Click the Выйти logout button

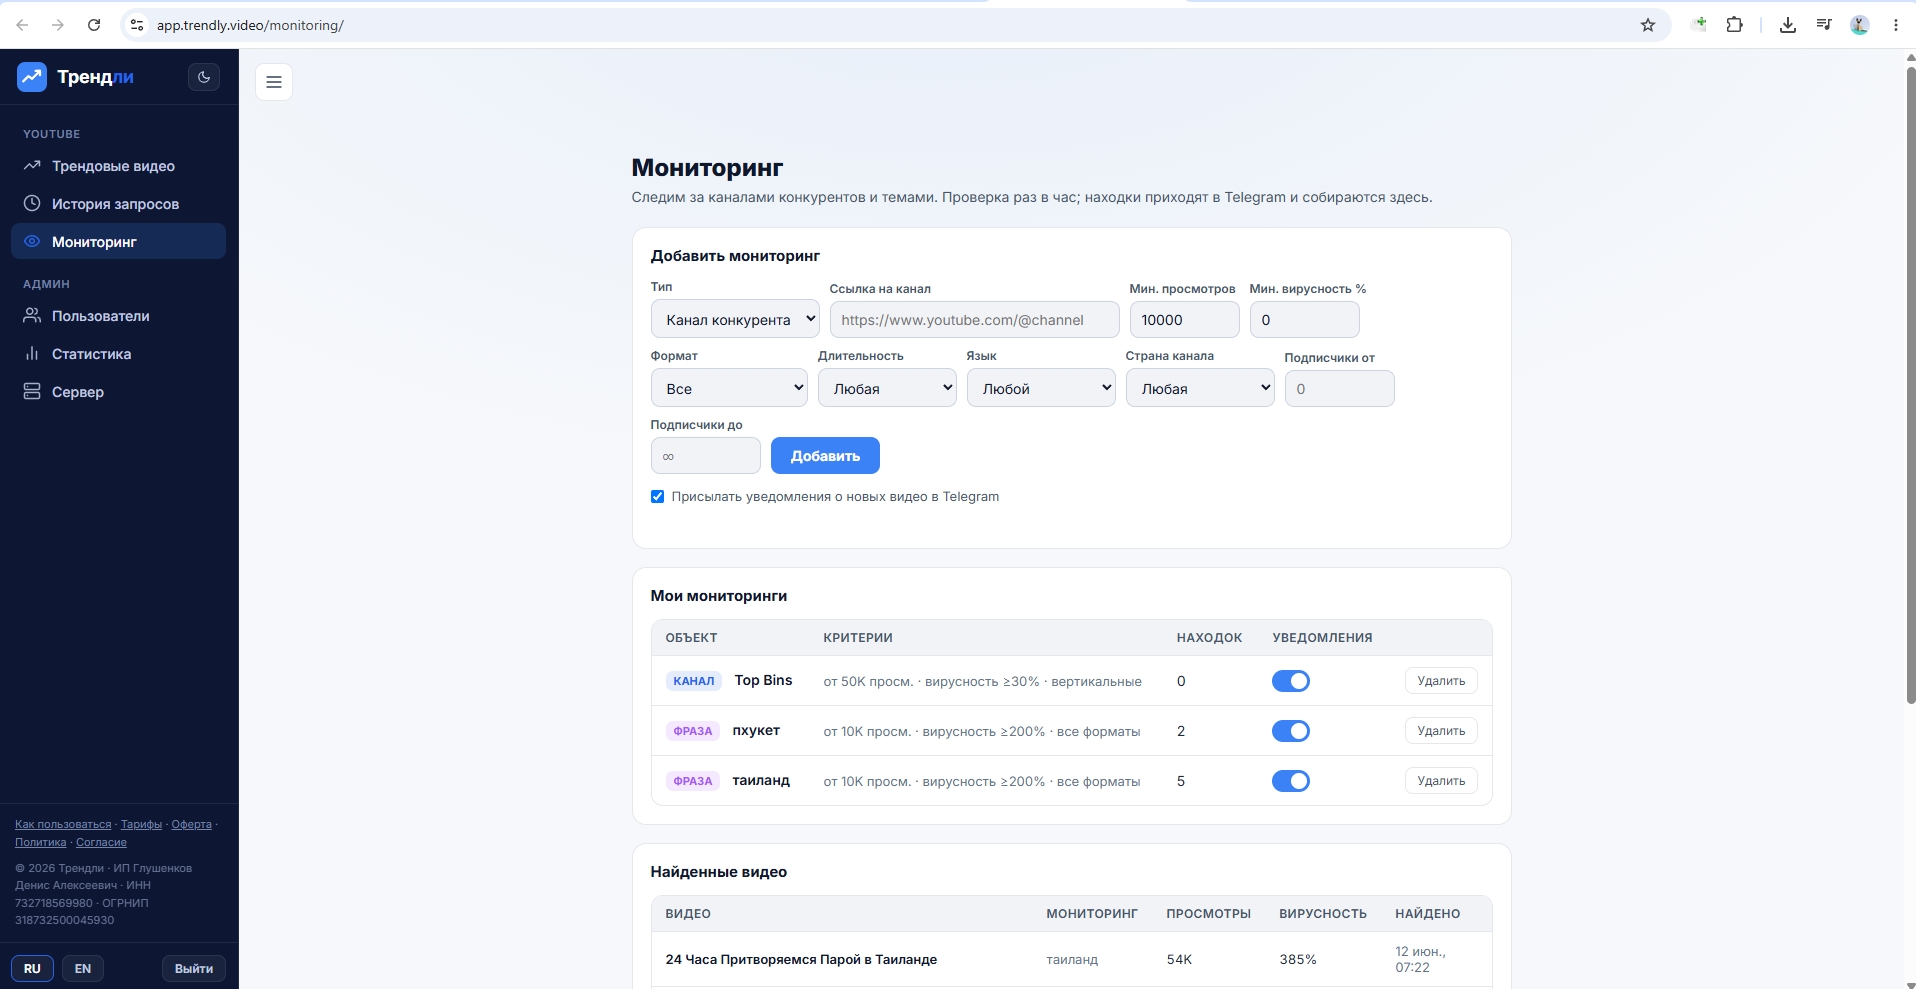coord(194,968)
